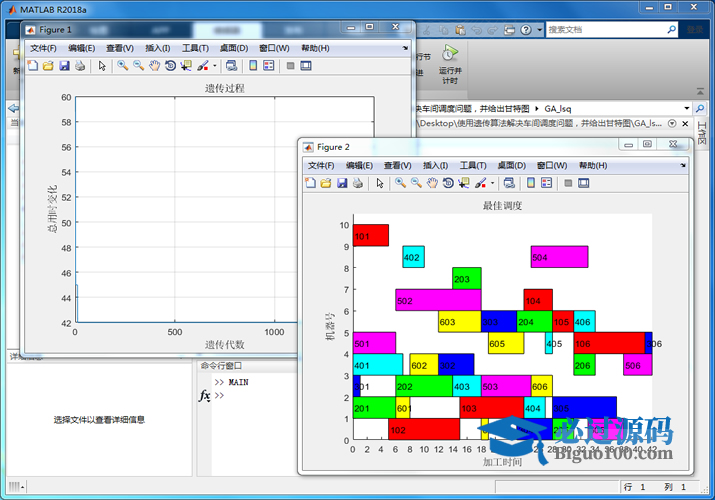Image resolution: width=715 pixels, height=500 pixels.
Task: Click Link Plot icon in Figure 2
Action: [x=509, y=183]
